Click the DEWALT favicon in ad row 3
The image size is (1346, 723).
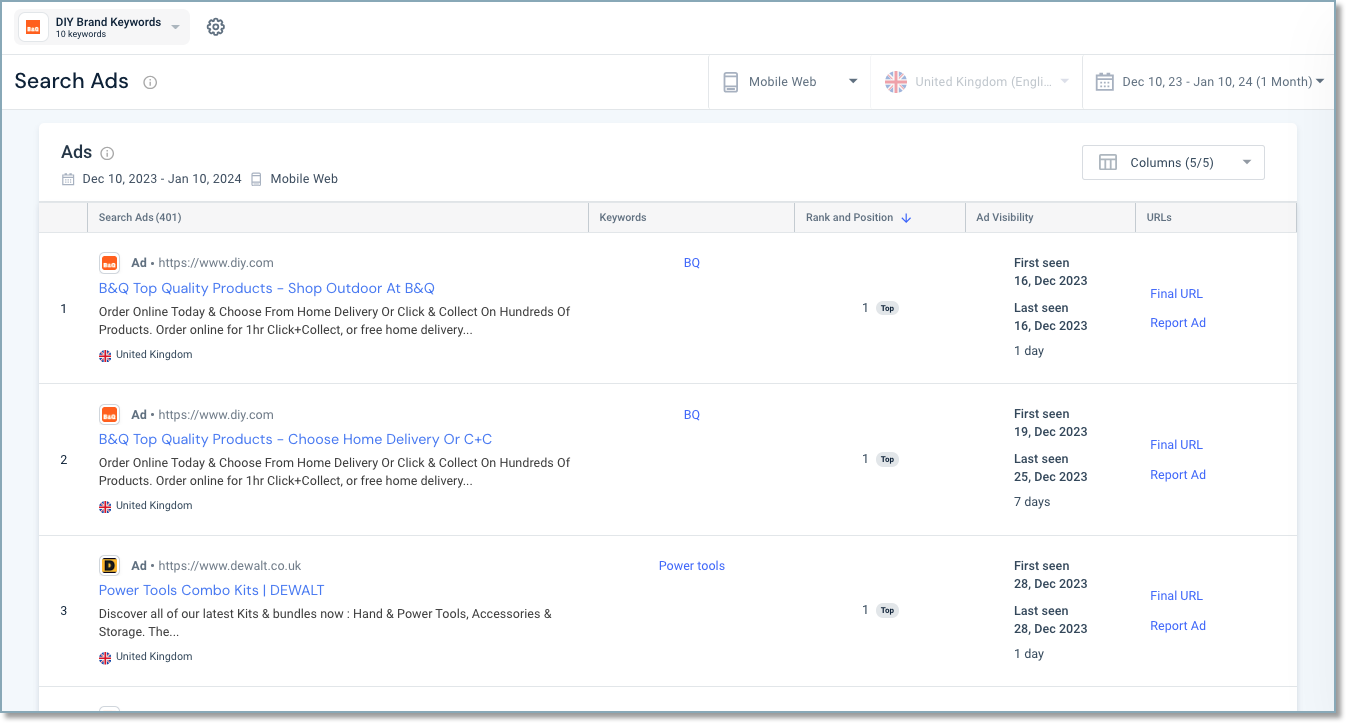point(109,565)
